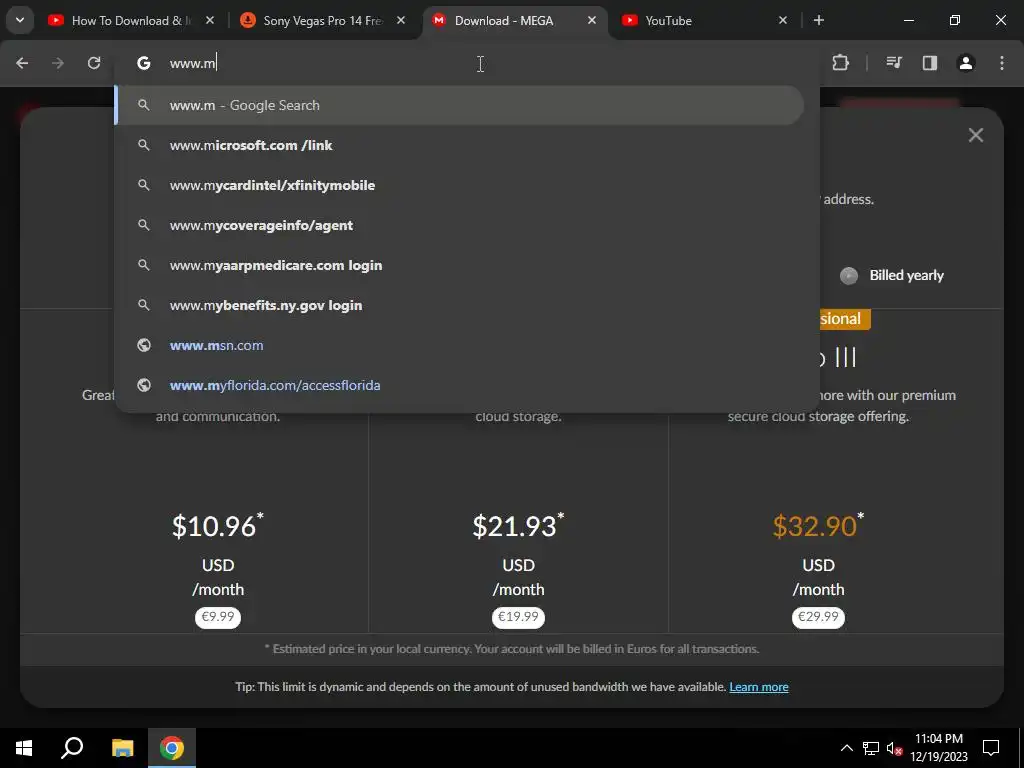Open the media control icon
Screen dimensions: 1024x768
tap(894, 63)
